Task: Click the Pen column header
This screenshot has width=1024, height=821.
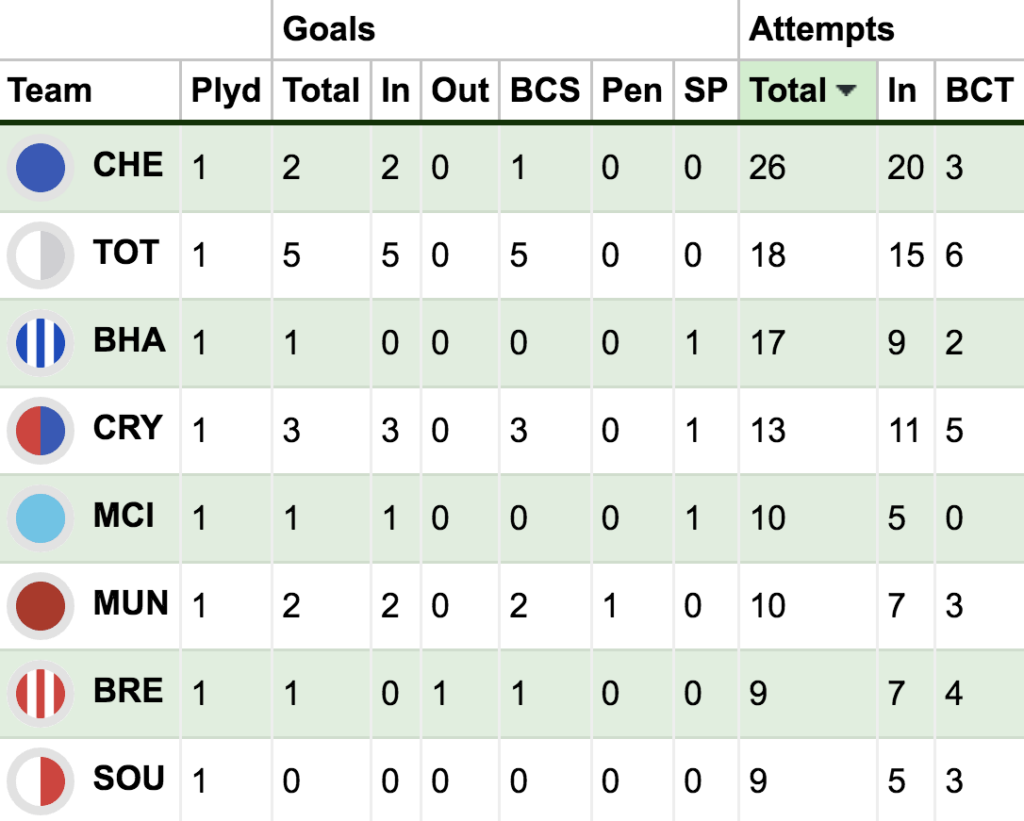Action: point(632,91)
